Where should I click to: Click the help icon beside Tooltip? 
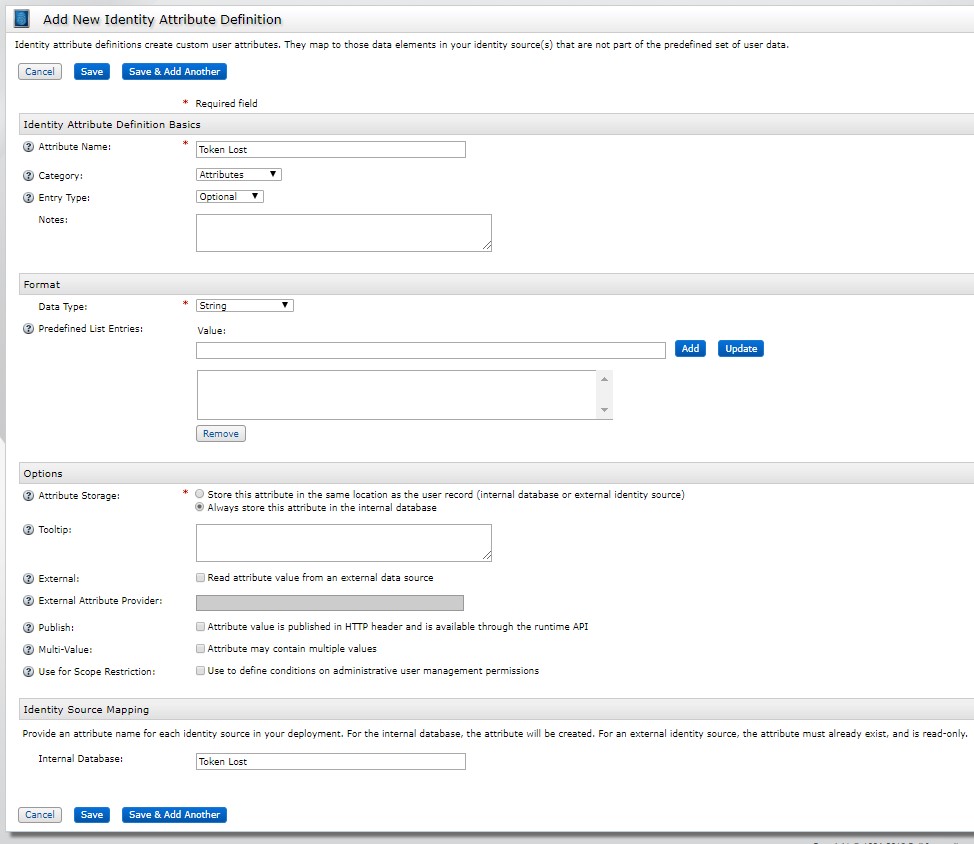coord(28,530)
